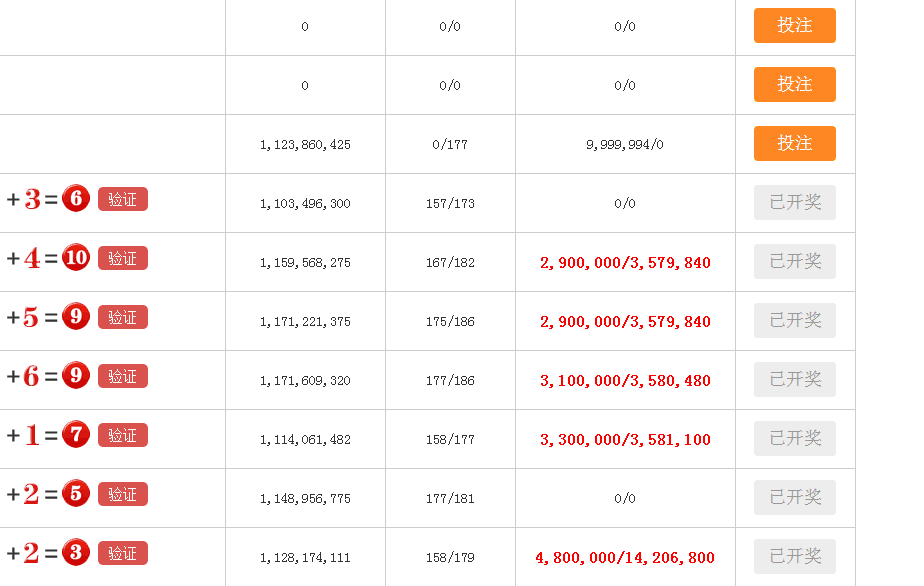Select the red 4,800,000/14,206,800 amount
The height and width of the screenshot is (586, 924).
[x=625, y=558]
